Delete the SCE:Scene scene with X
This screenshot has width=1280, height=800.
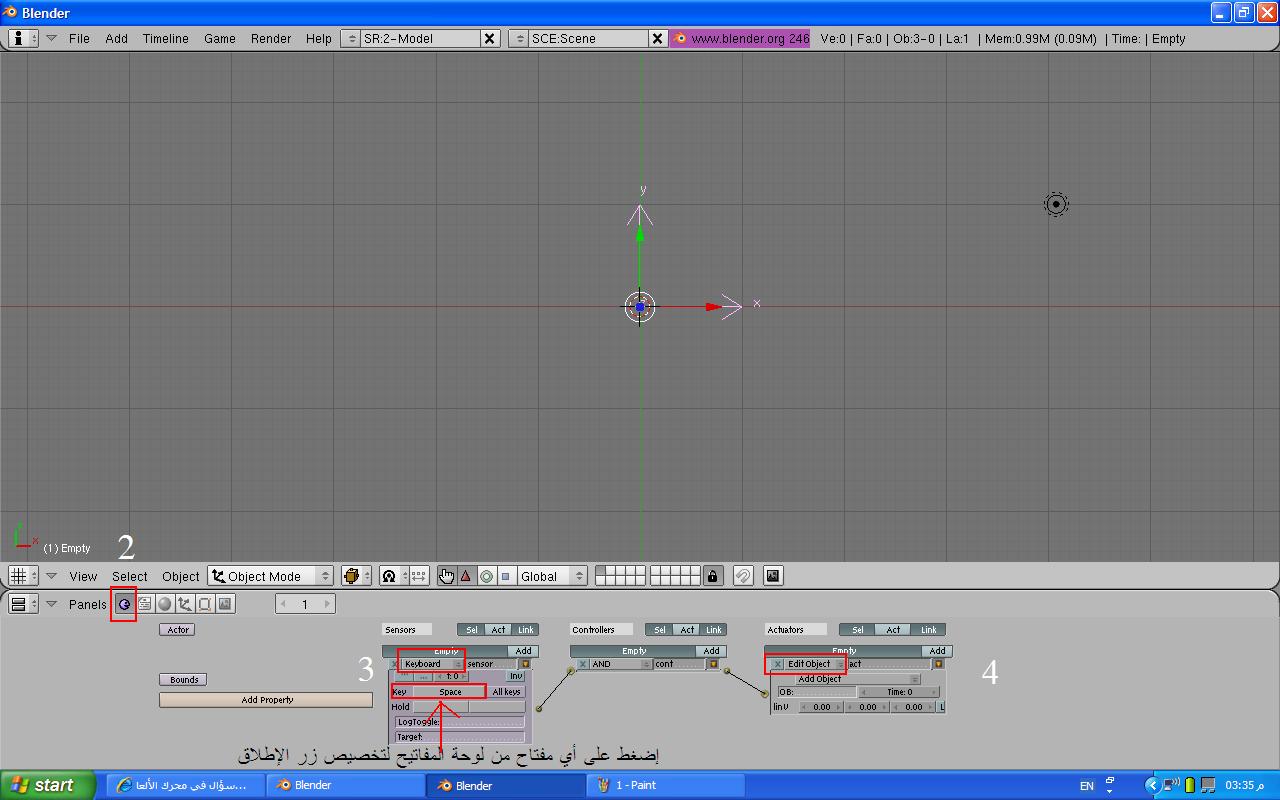pyautogui.click(x=657, y=38)
